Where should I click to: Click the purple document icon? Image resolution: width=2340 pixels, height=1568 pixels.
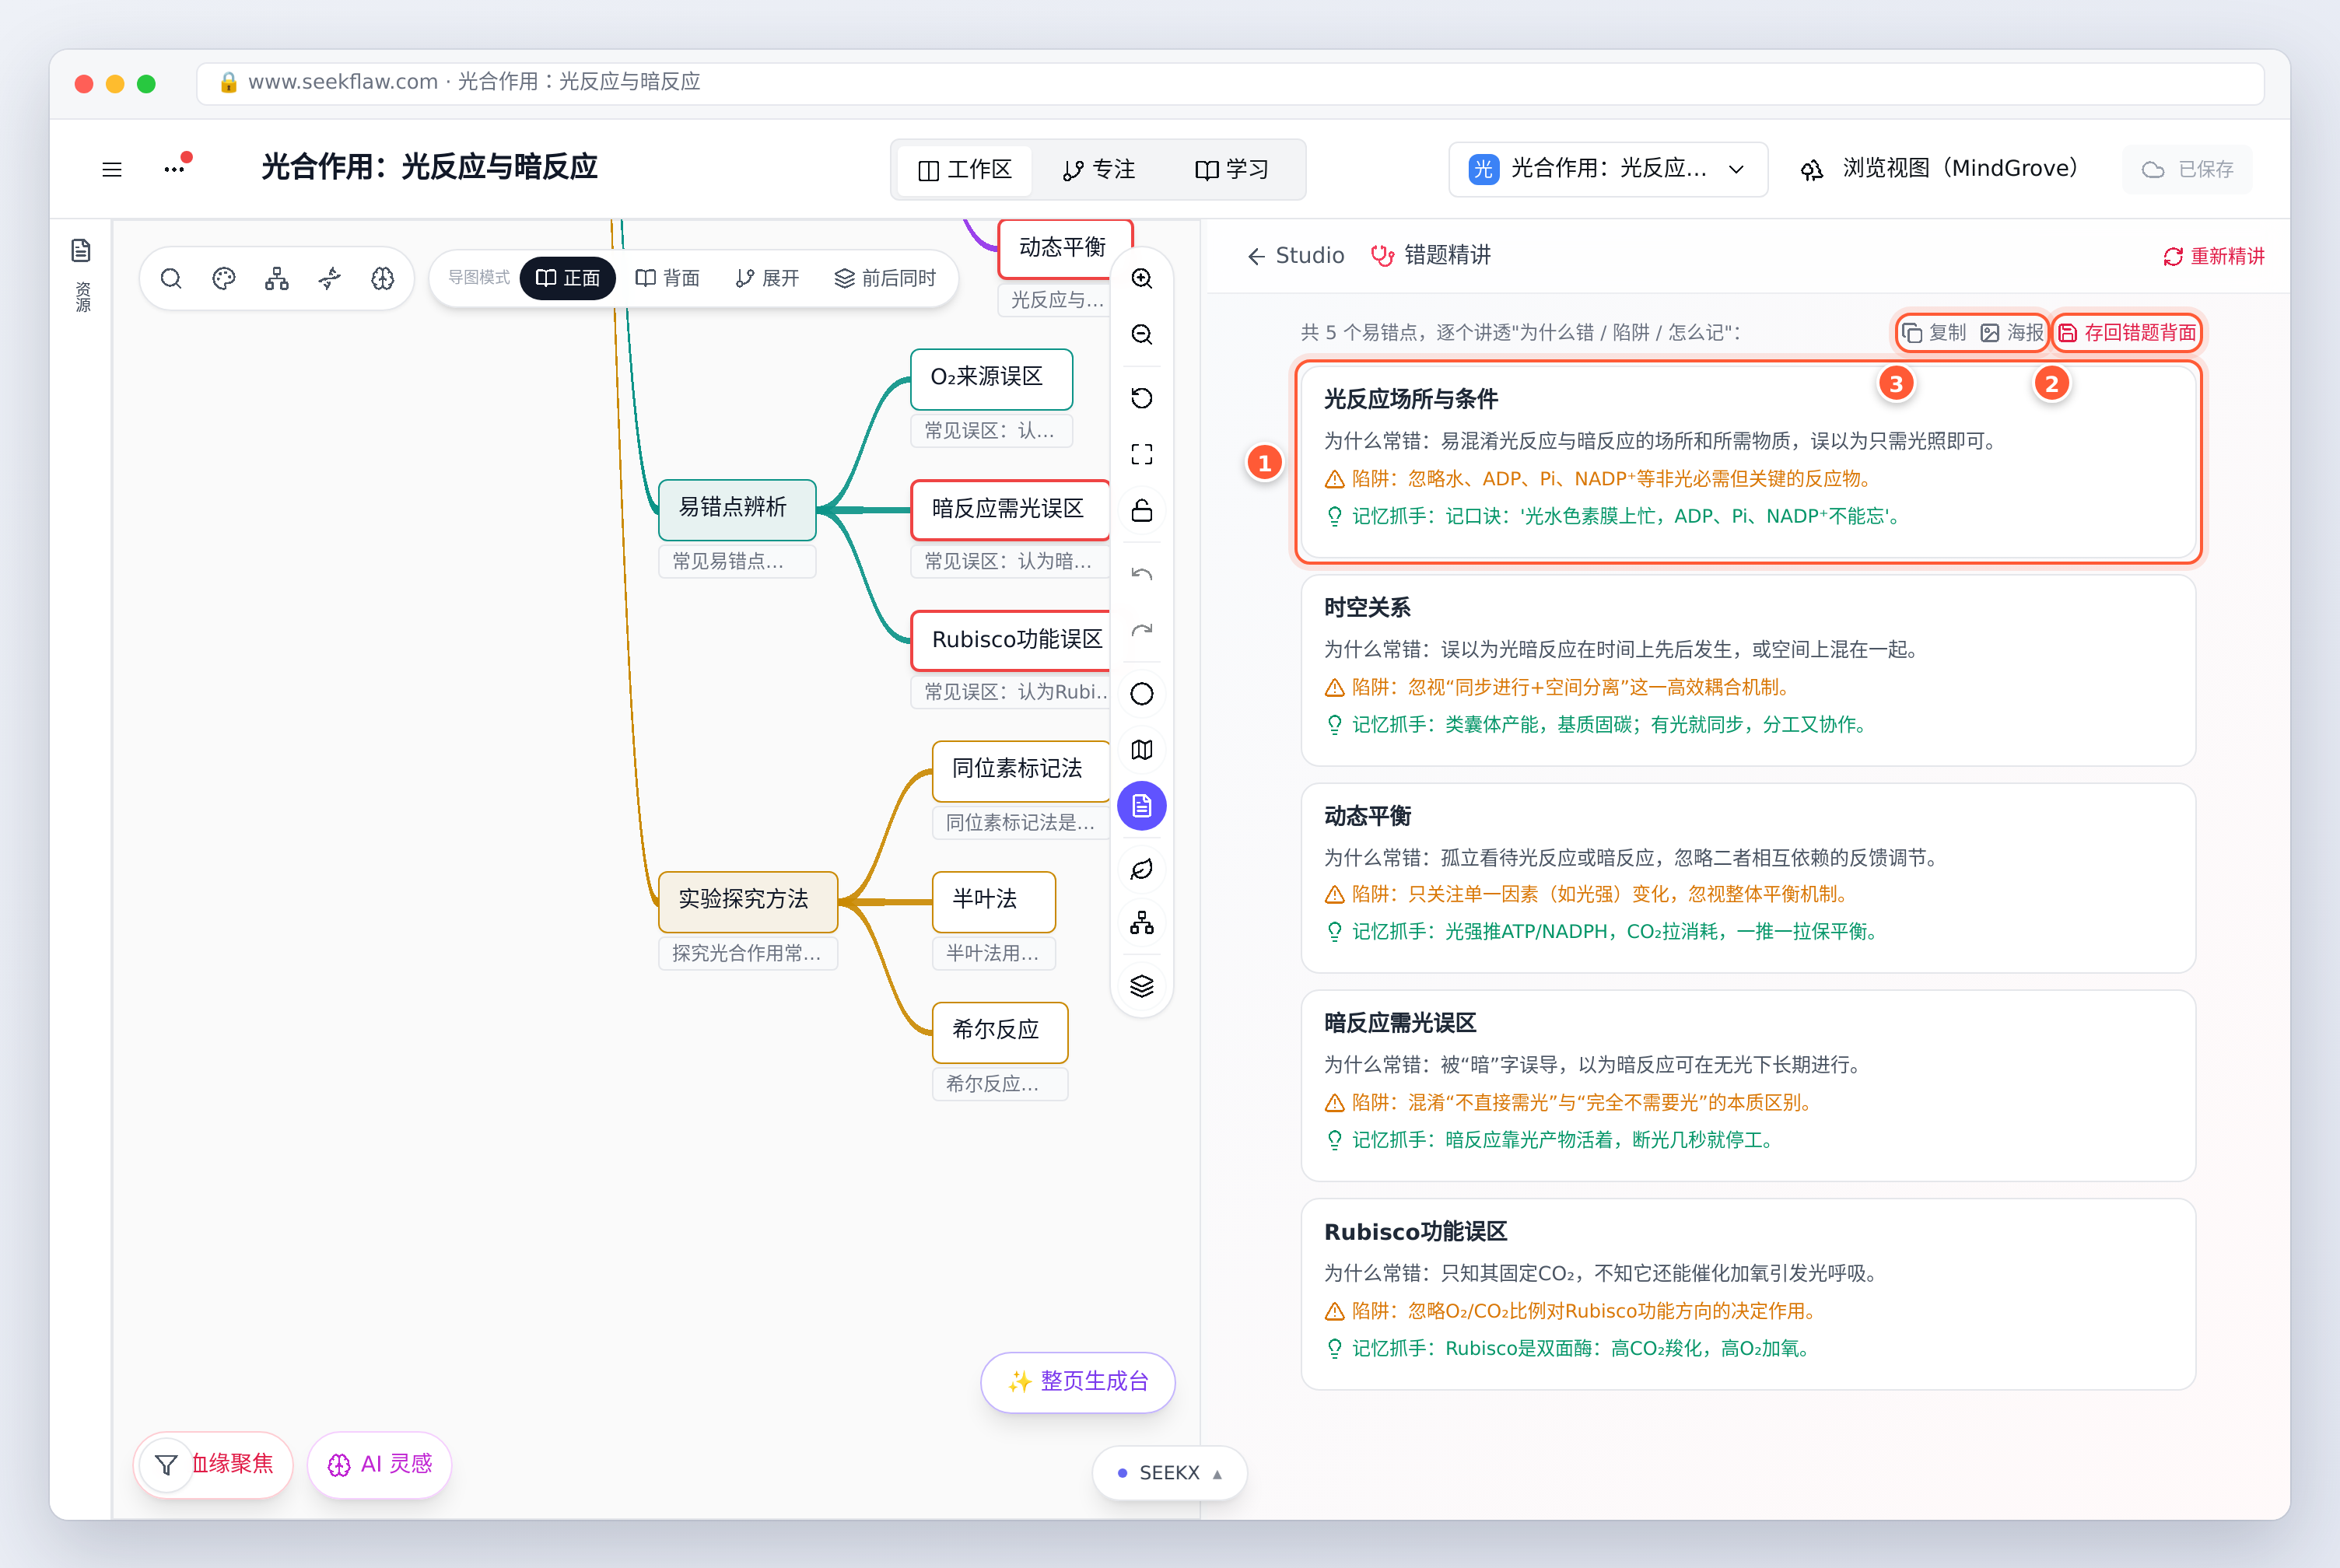coord(1142,806)
